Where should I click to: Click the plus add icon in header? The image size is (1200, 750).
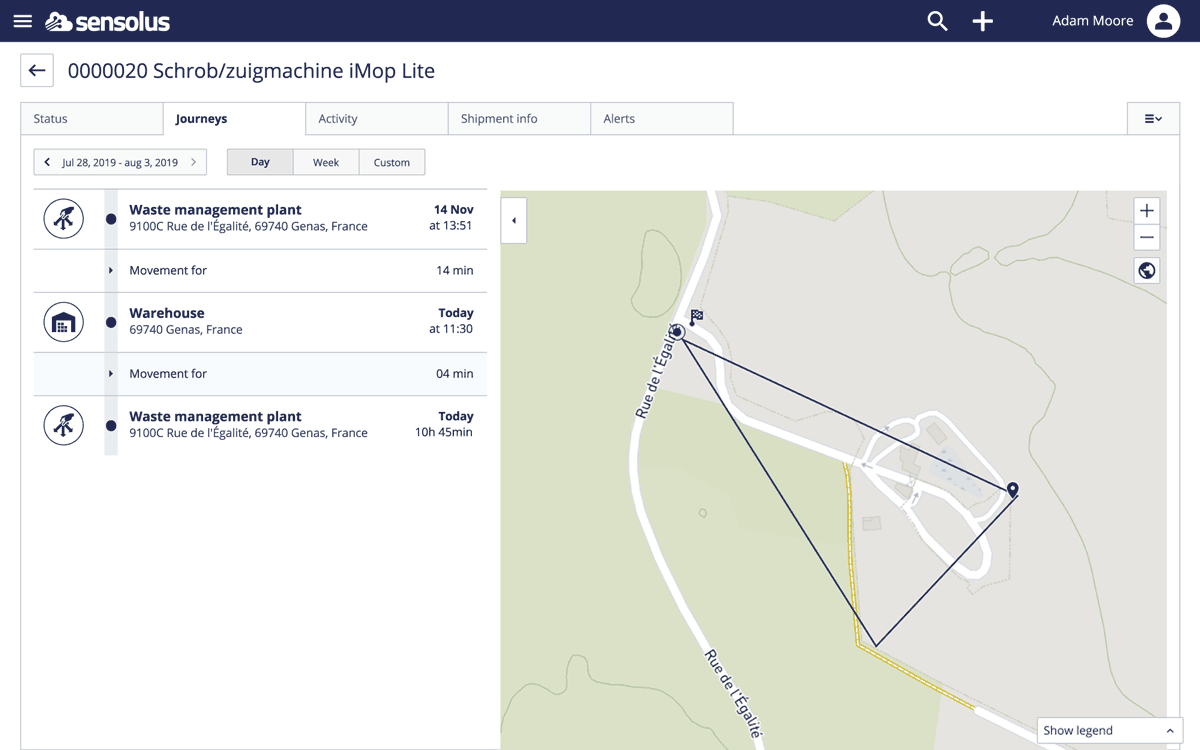click(x=983, y=21)
